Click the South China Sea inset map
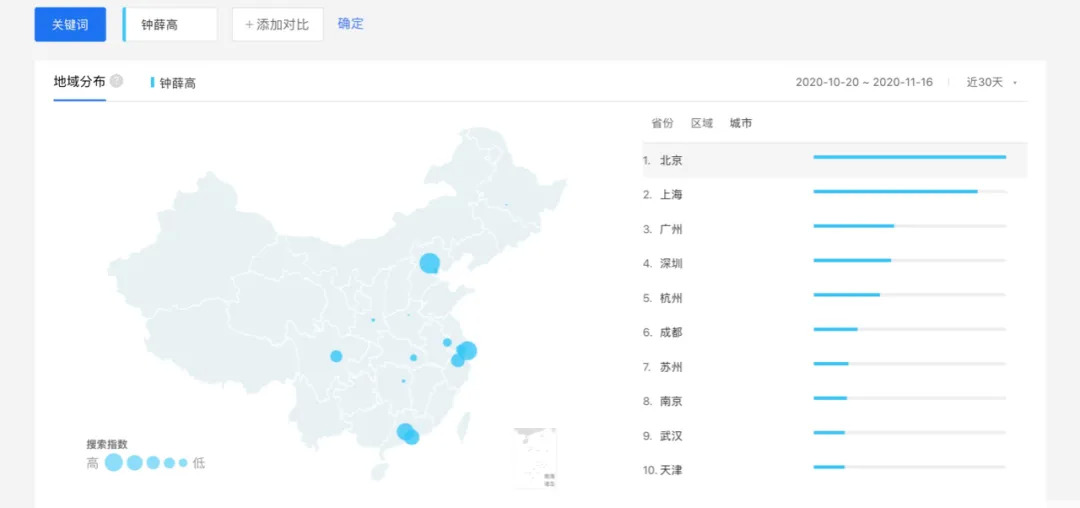1080x508 pixels. [x=535, y=458]
